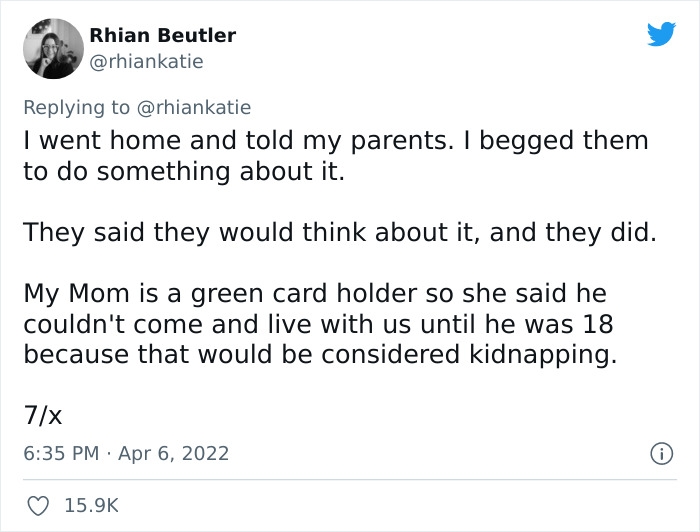This screenshot has height=532, width=700.
Task: Click the word 'kidnapping' in the tweet
Action: (542, 355)
